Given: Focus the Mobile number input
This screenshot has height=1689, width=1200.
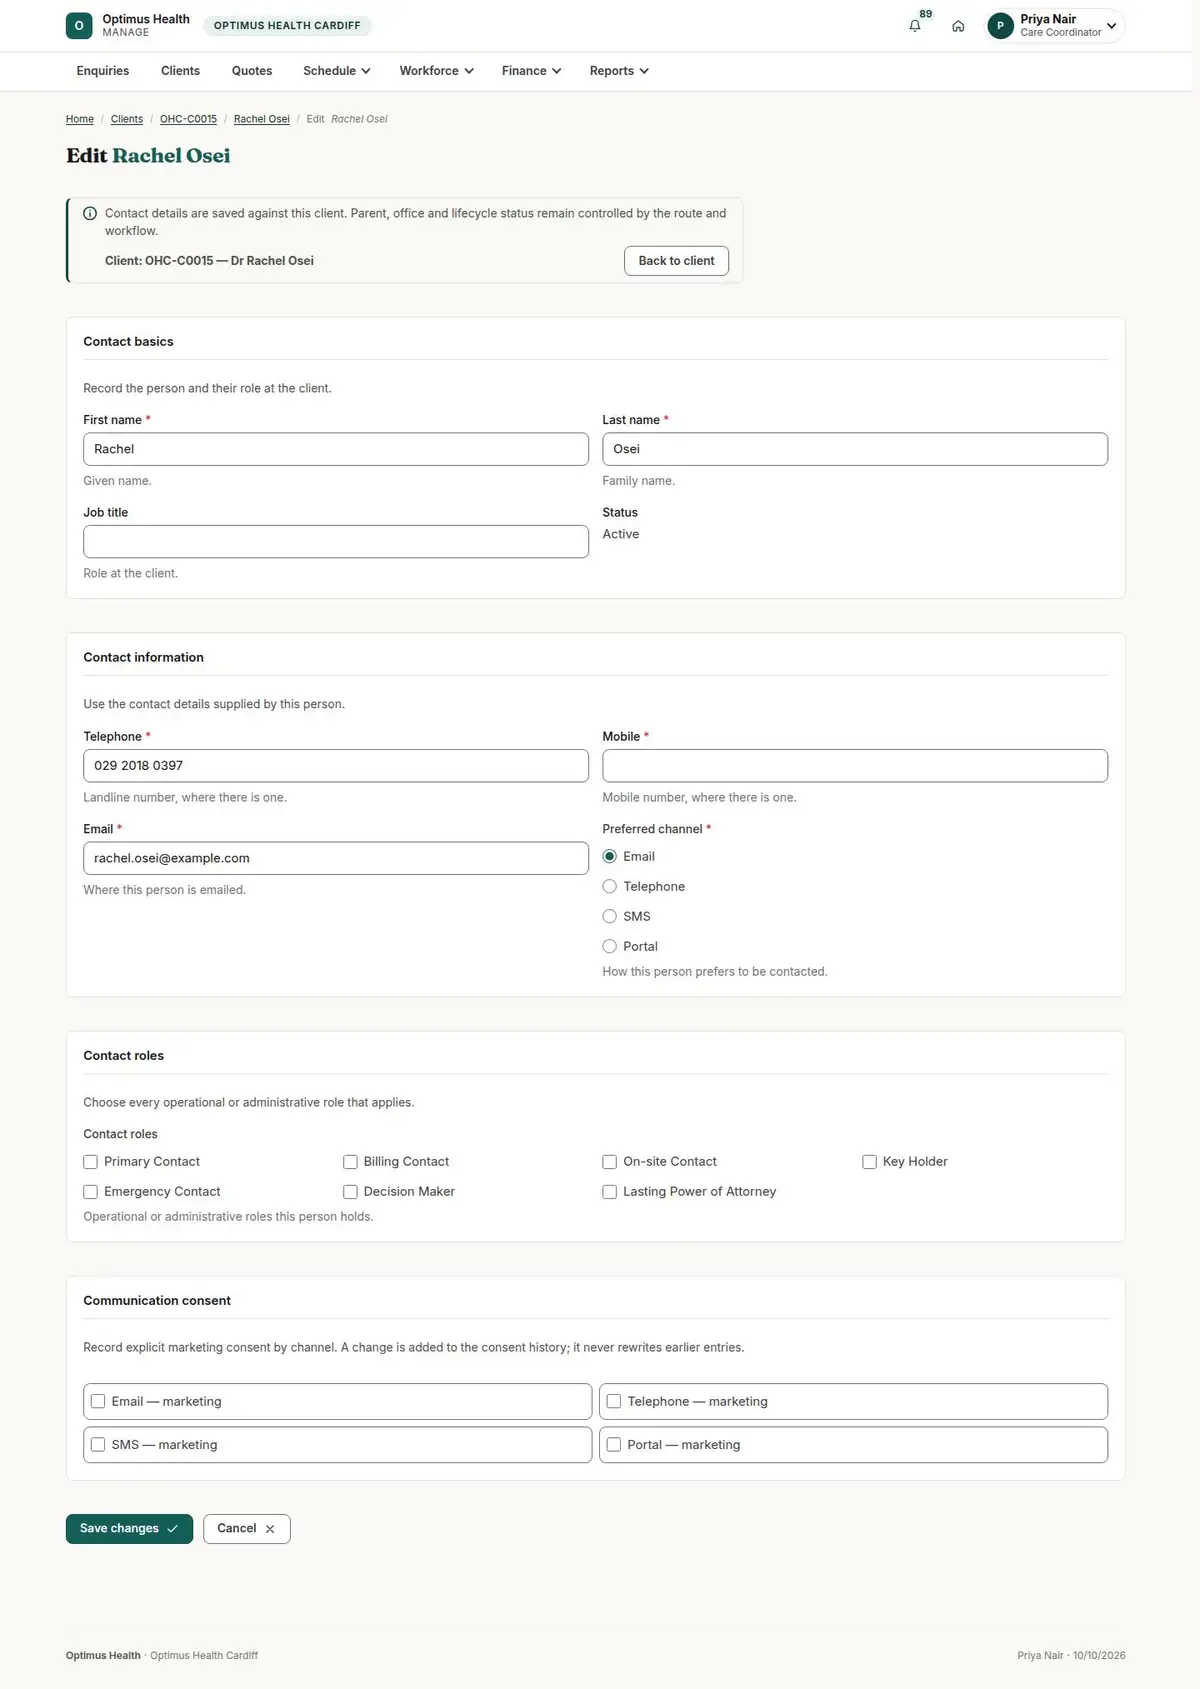Looking at the screenshot, I should click(x=855, y=766).
